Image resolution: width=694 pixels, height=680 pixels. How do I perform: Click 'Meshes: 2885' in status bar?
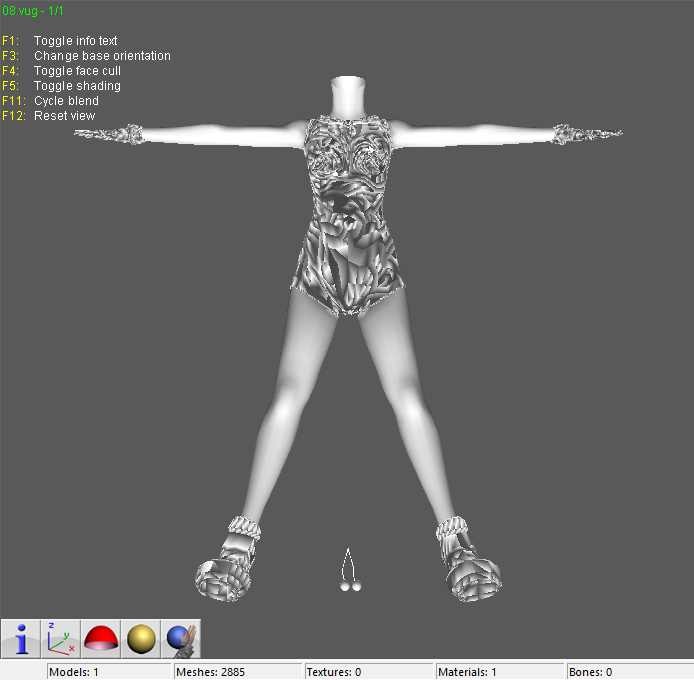[x=238, y=672]
